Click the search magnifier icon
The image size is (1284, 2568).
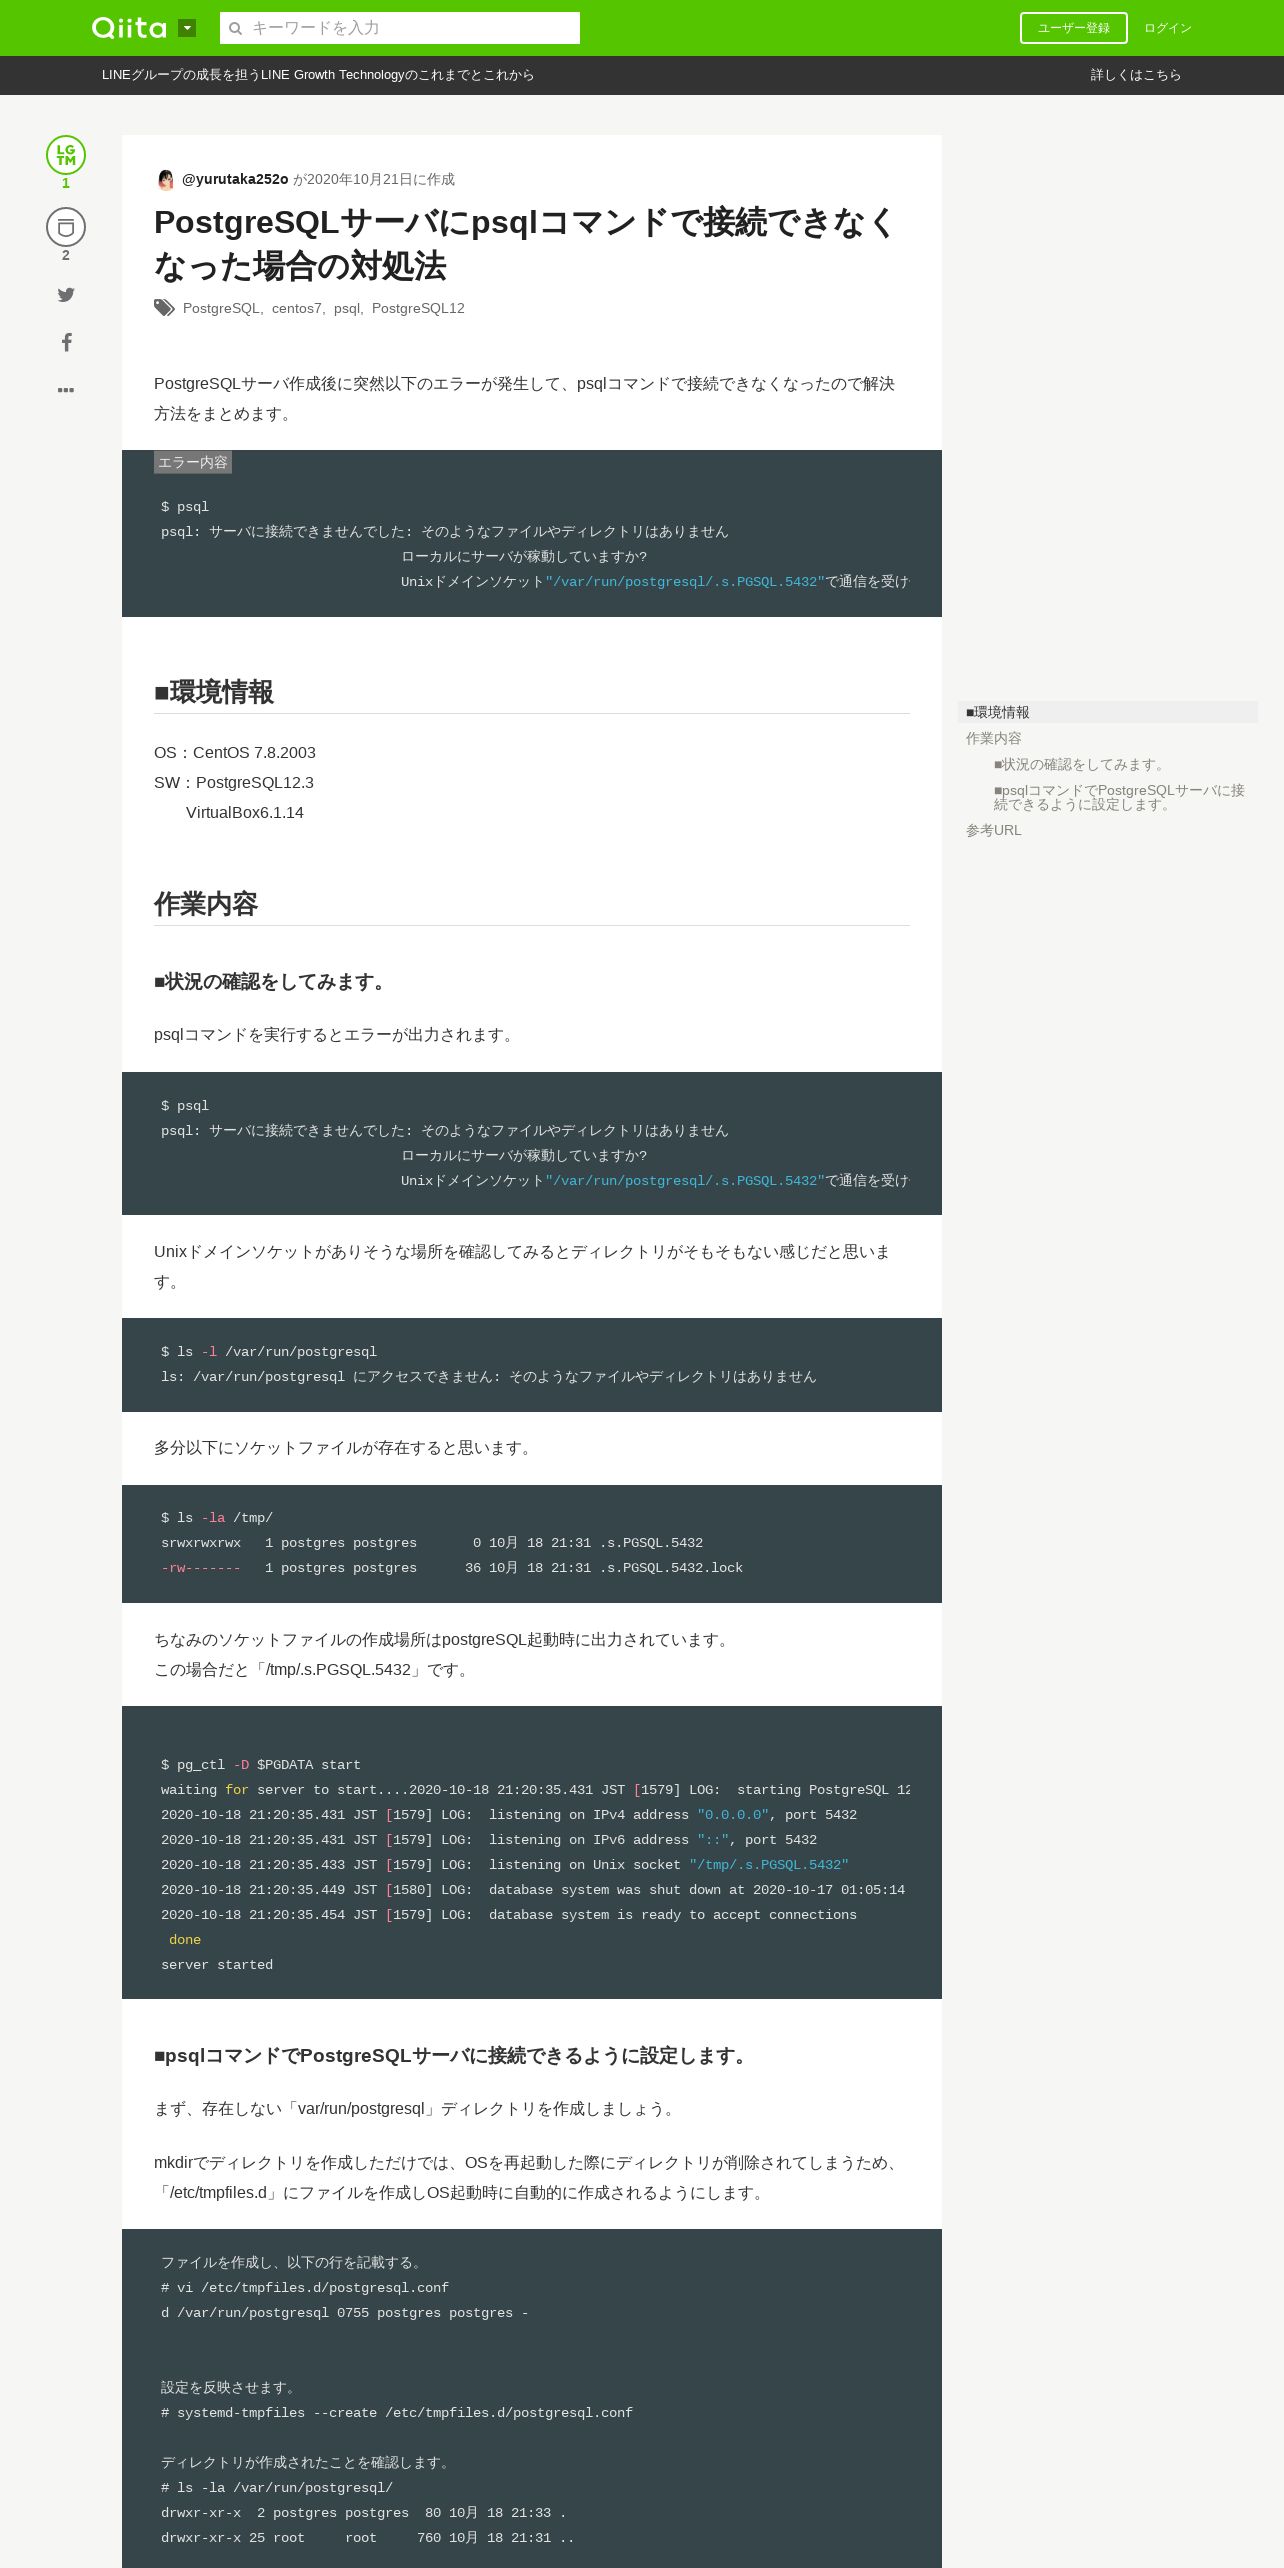(236, 28)
